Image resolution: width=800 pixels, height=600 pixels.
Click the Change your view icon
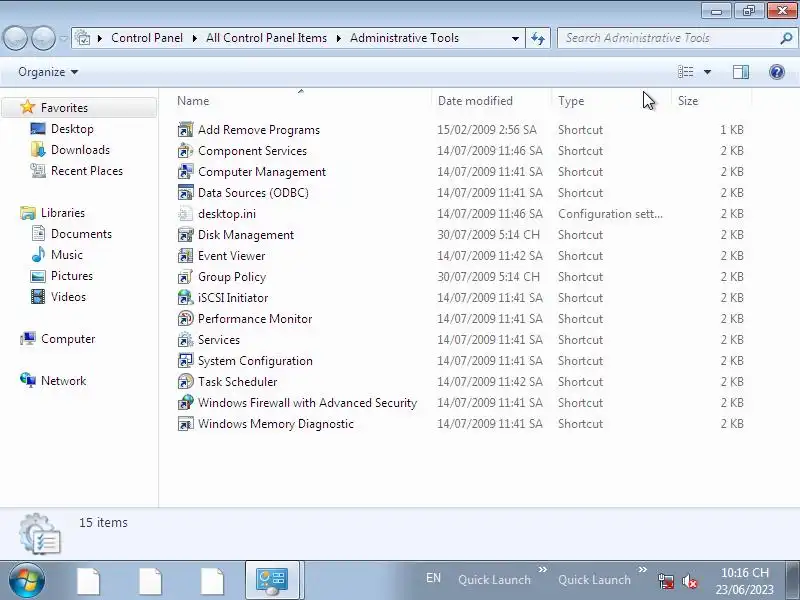point(685,72)
